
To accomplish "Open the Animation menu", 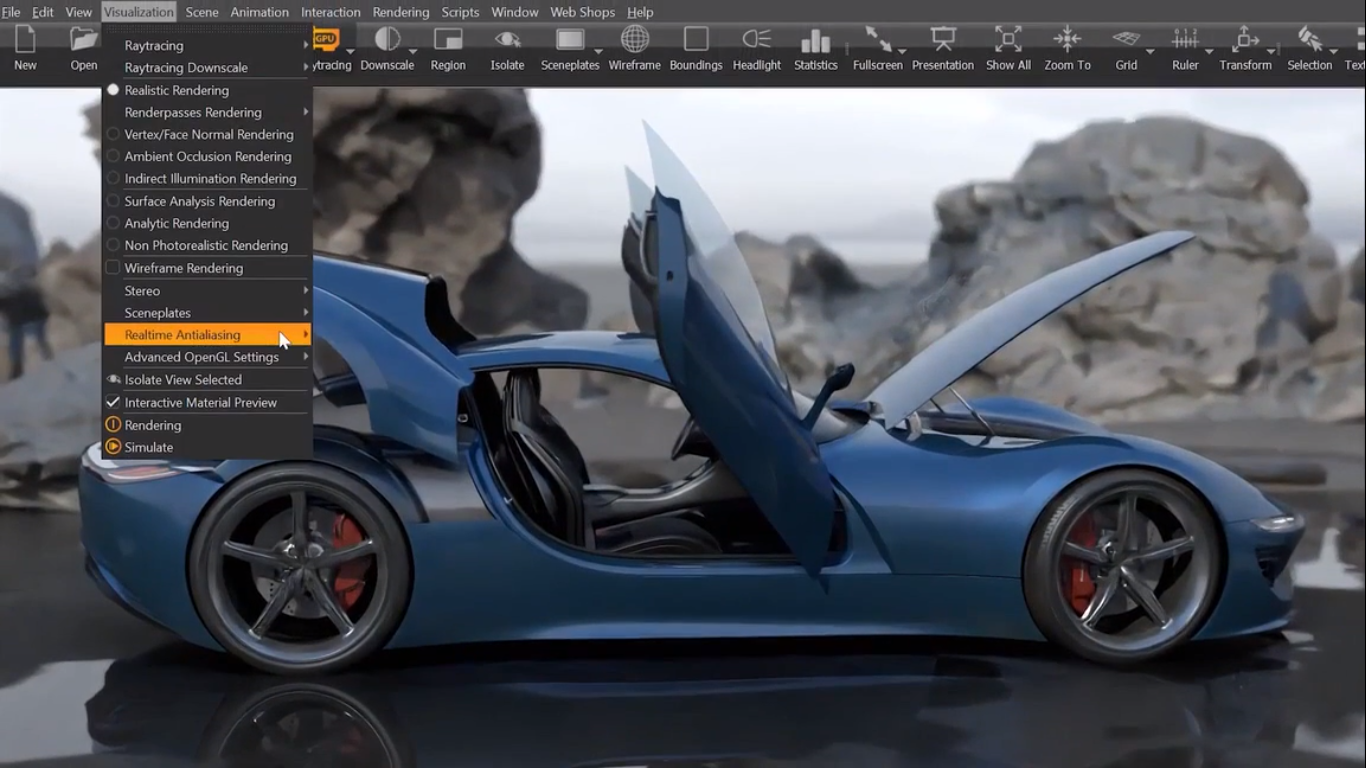I will coord(260,12).
